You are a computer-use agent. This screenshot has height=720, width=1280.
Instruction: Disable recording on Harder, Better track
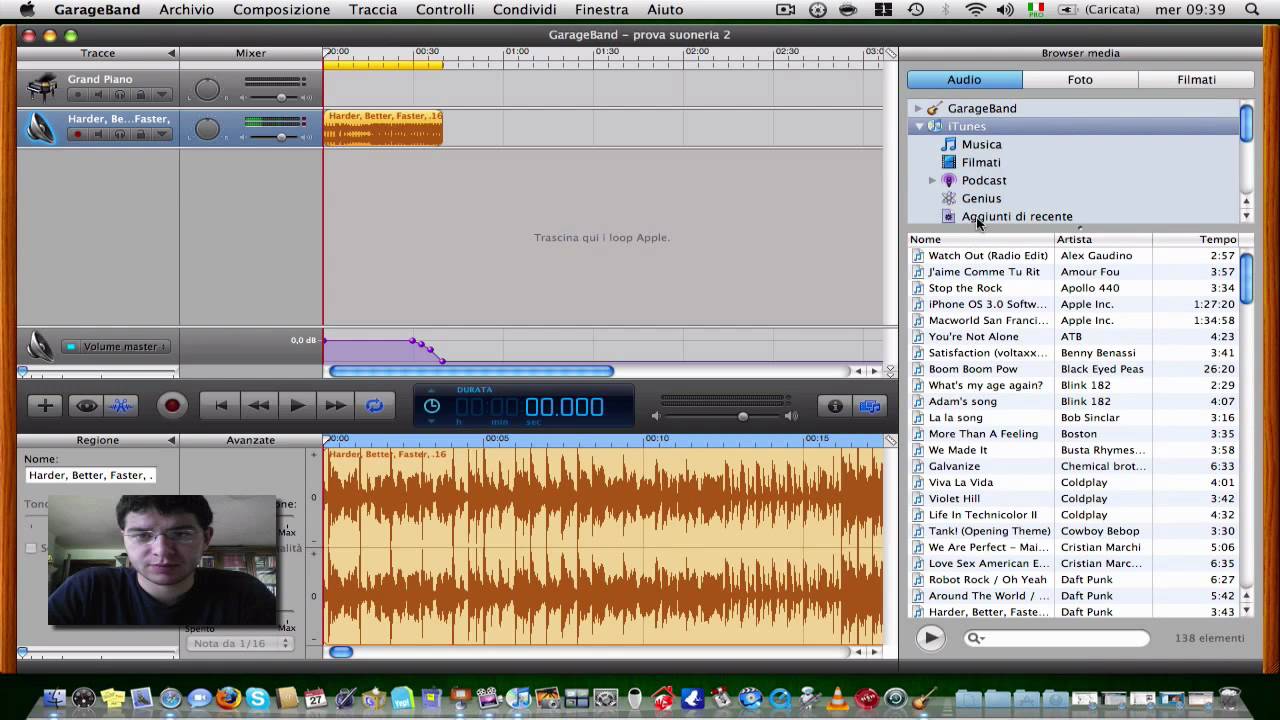pyautogui.click(x=77, y=134)
